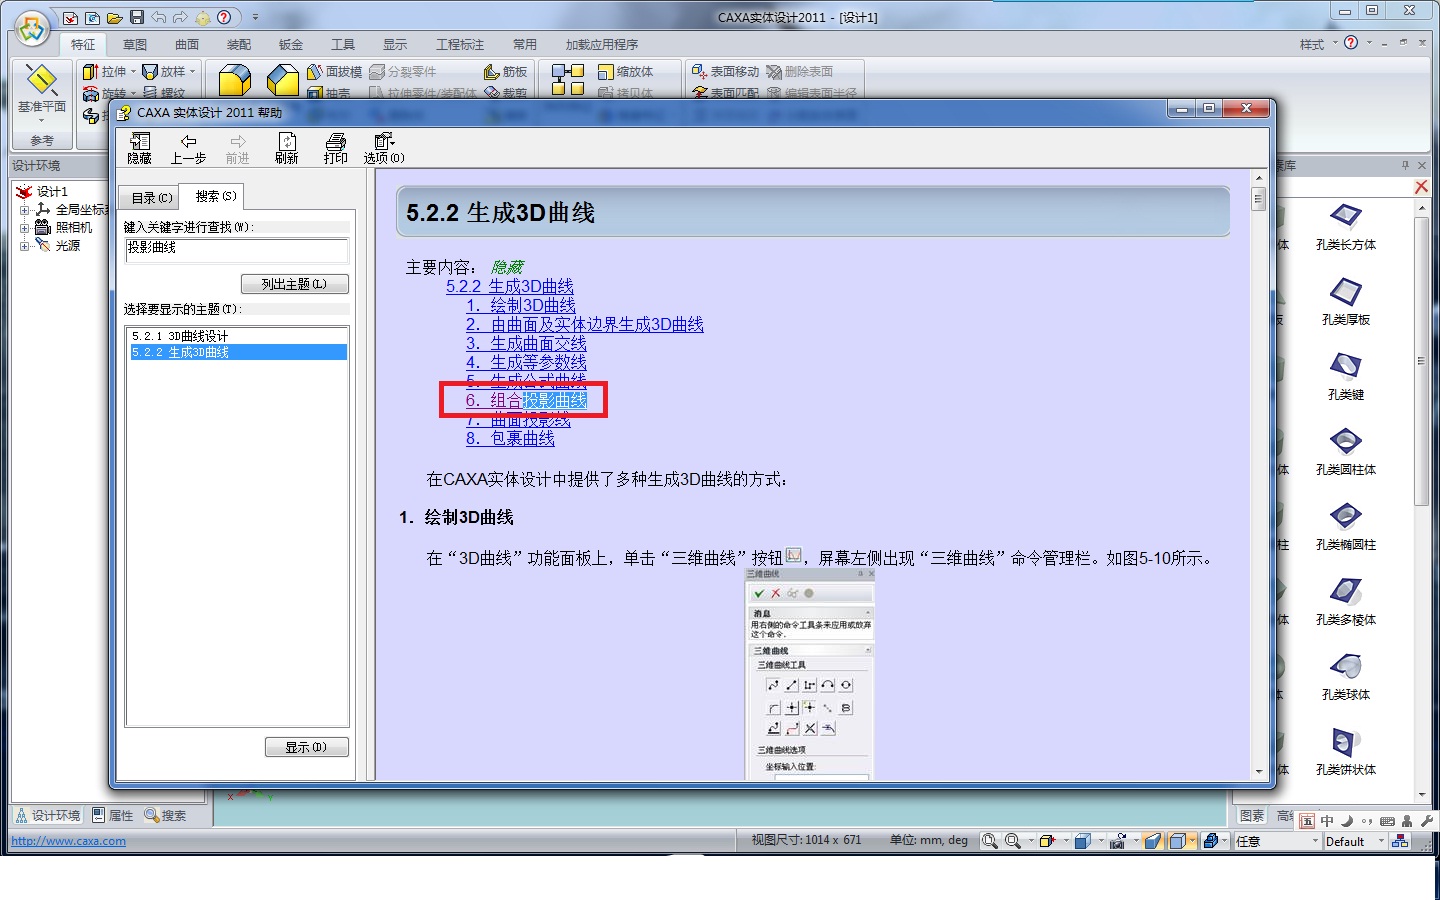The image size is (1440, 900).
Task: Select the 缩放体 scale body tool
Action: pyautogui.click(x=625, y=72)
